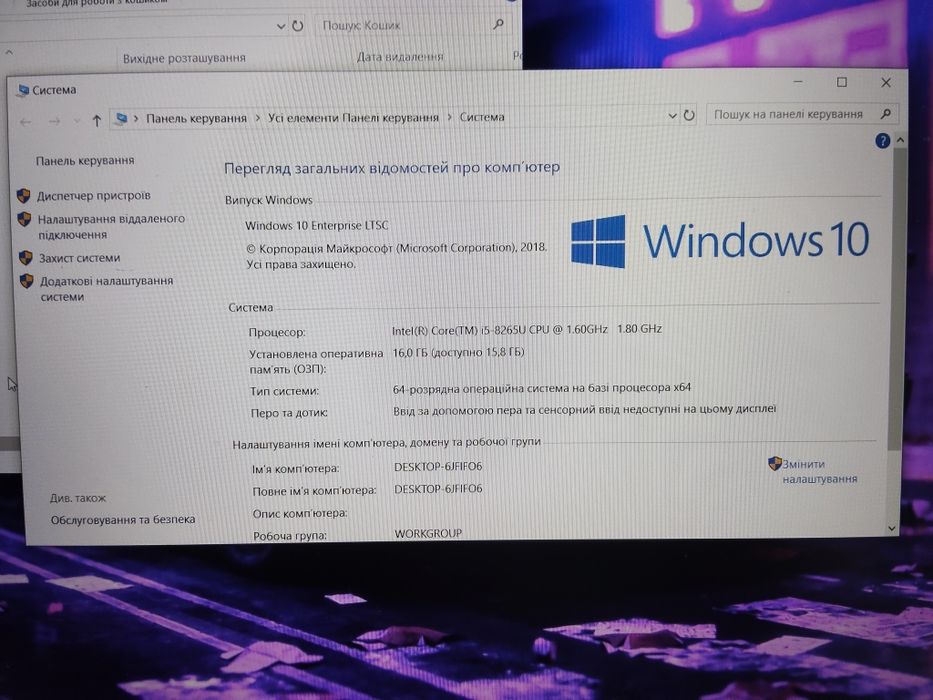This screenshot has height=700, width=933.
Task: Click the computer icon in address bar
Action: (121, 119)
